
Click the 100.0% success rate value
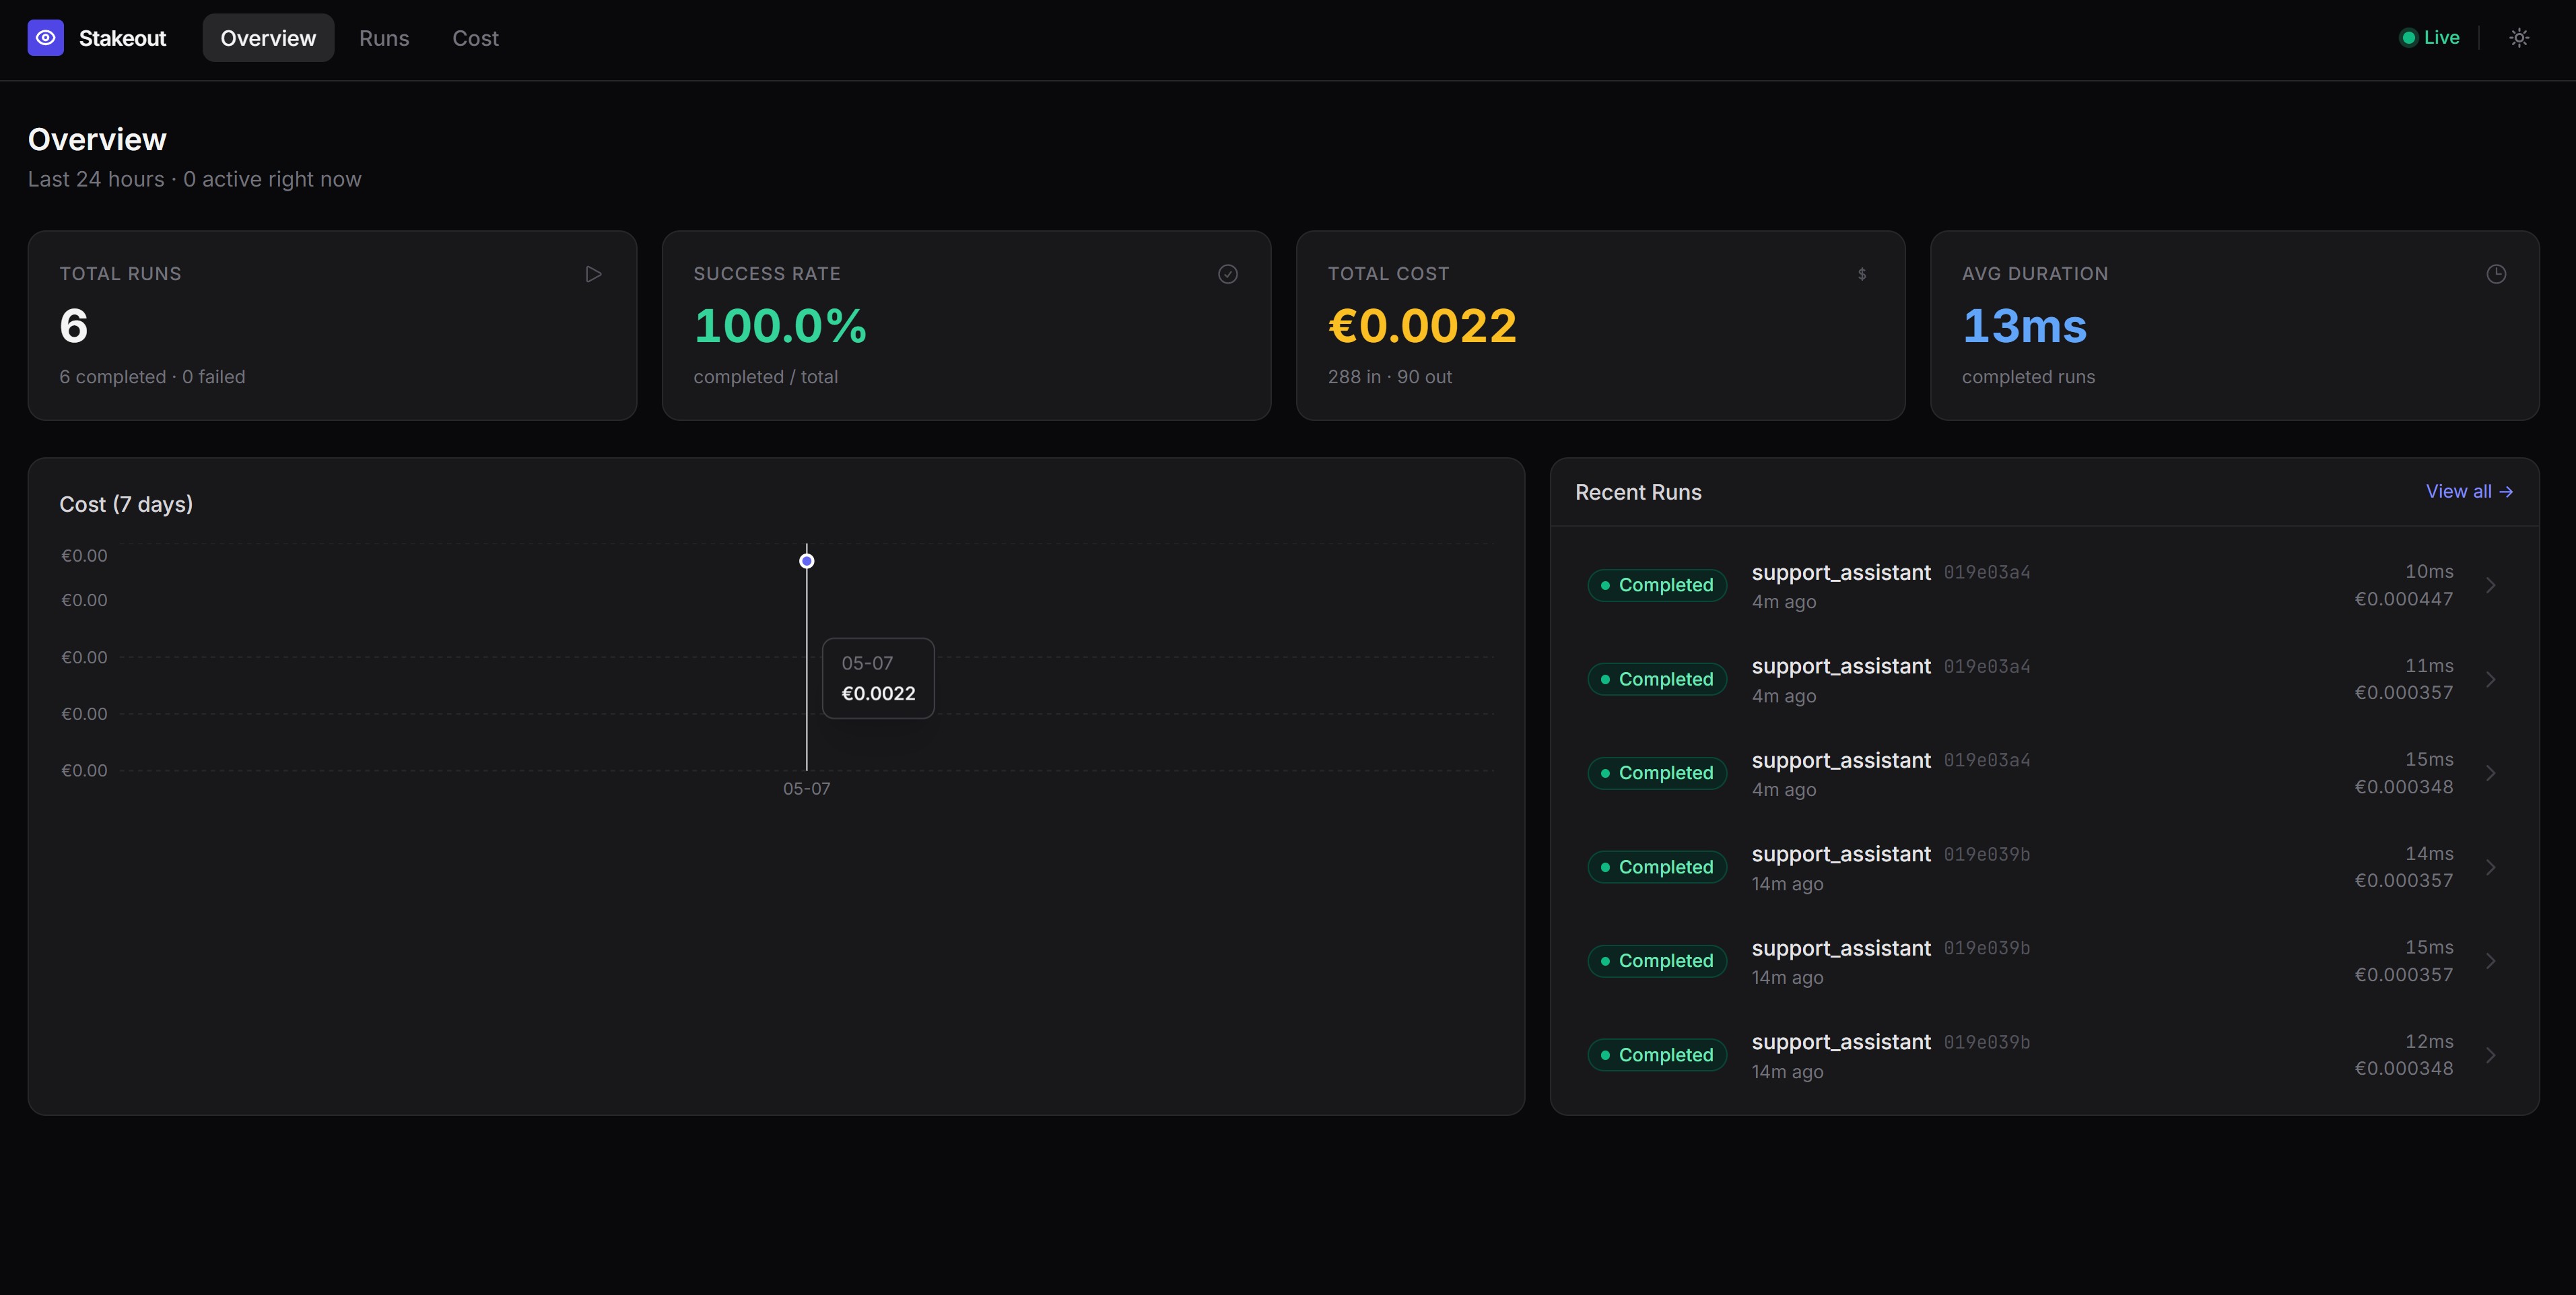click(x=780, y=326)
